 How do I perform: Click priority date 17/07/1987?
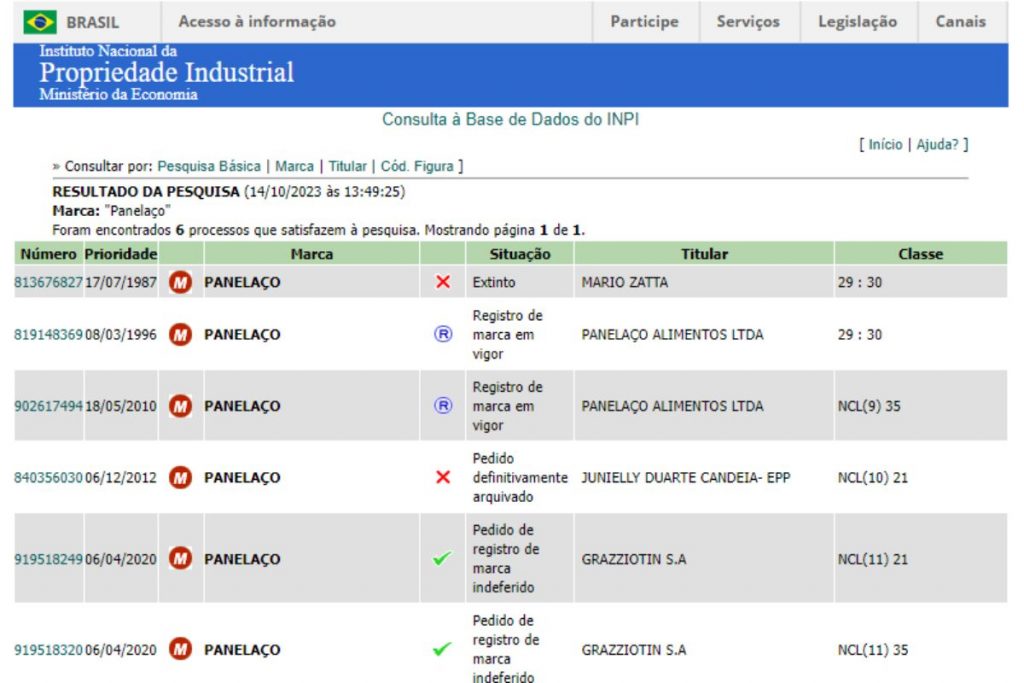(121, 283)
